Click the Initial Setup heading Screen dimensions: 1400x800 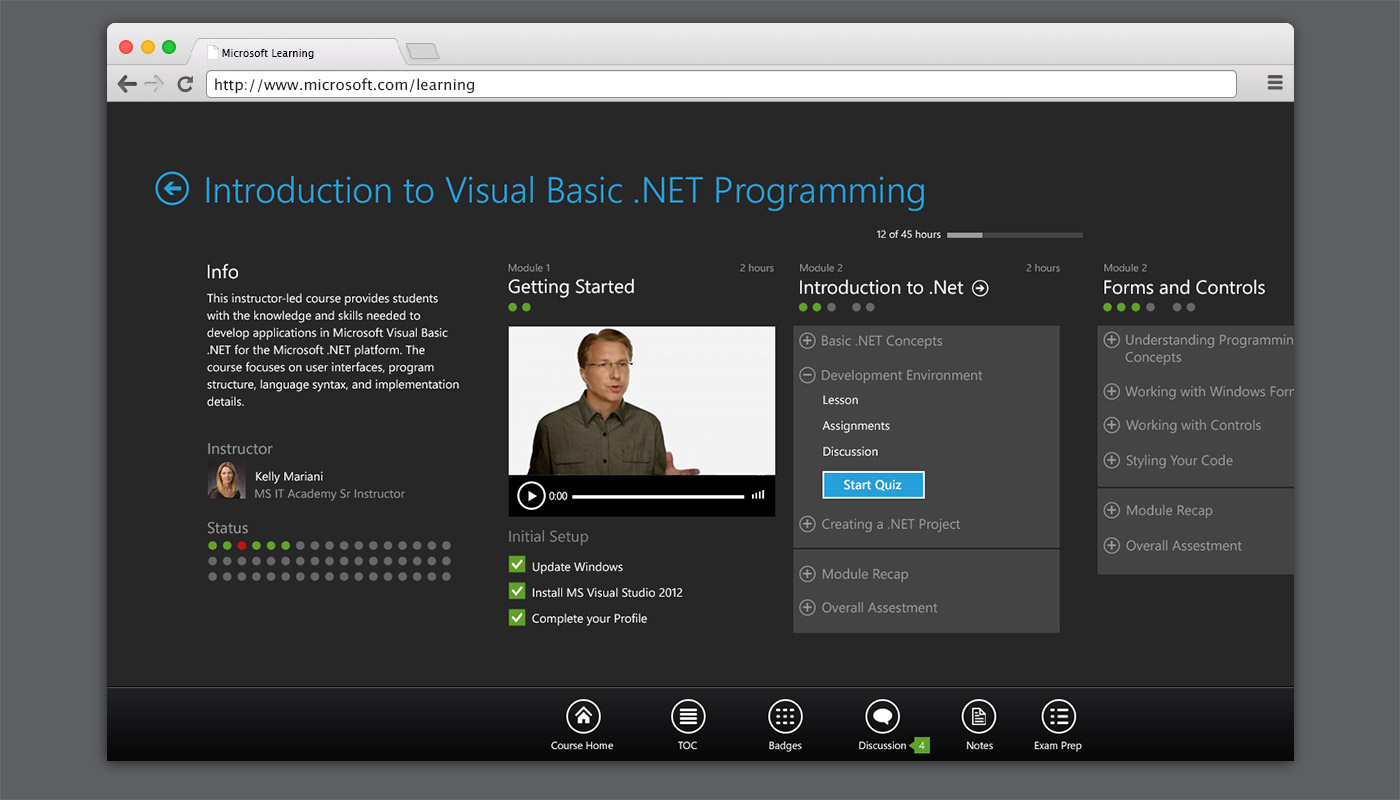[x=548, y=537]
